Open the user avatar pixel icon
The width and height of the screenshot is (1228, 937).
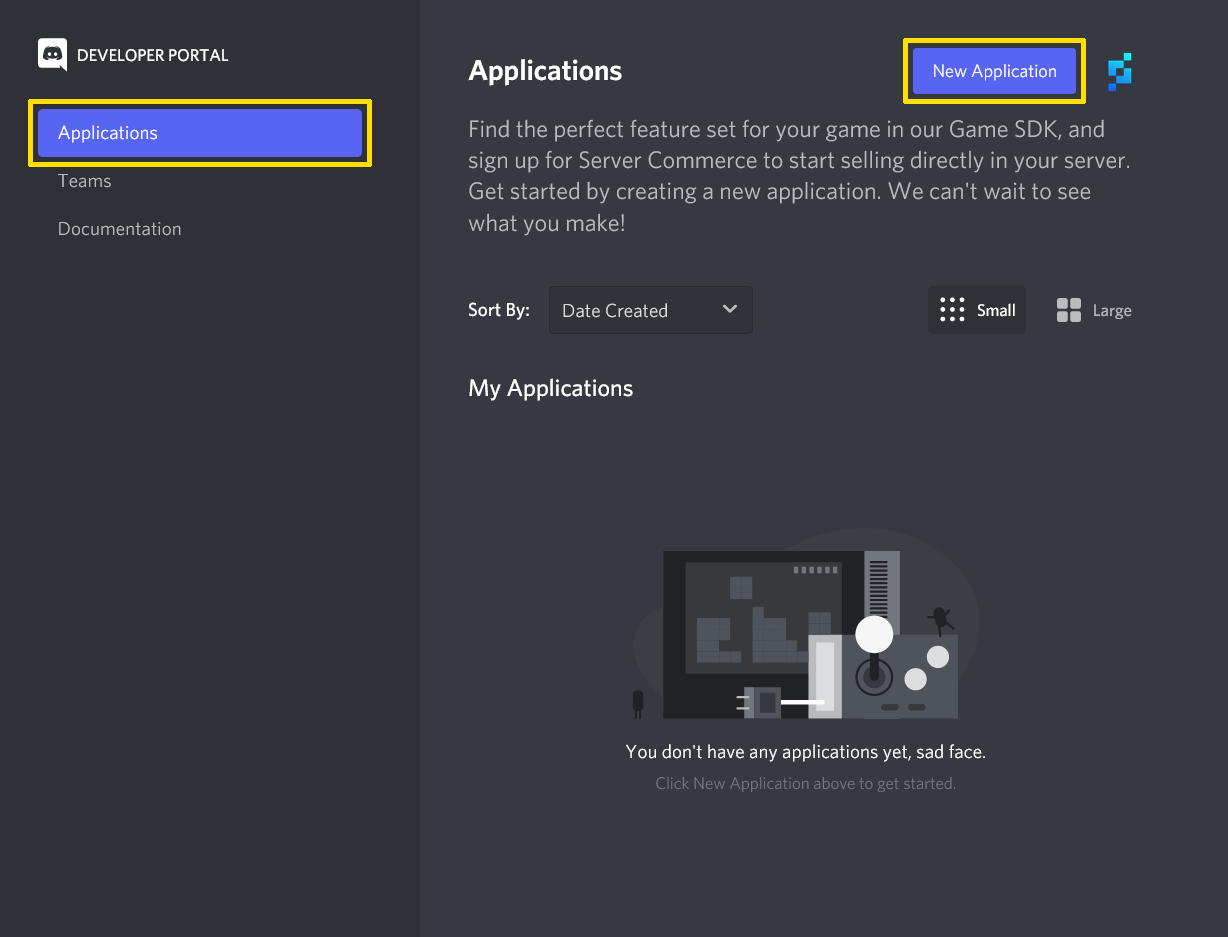[1120, 72]
